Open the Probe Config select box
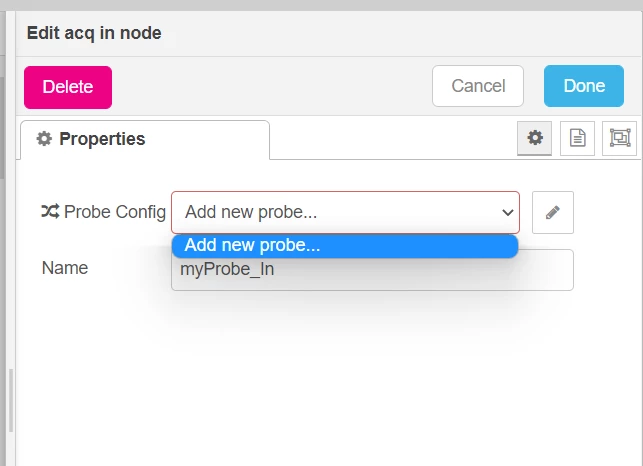The image size is (643, 466). click(x=345, y=212)
